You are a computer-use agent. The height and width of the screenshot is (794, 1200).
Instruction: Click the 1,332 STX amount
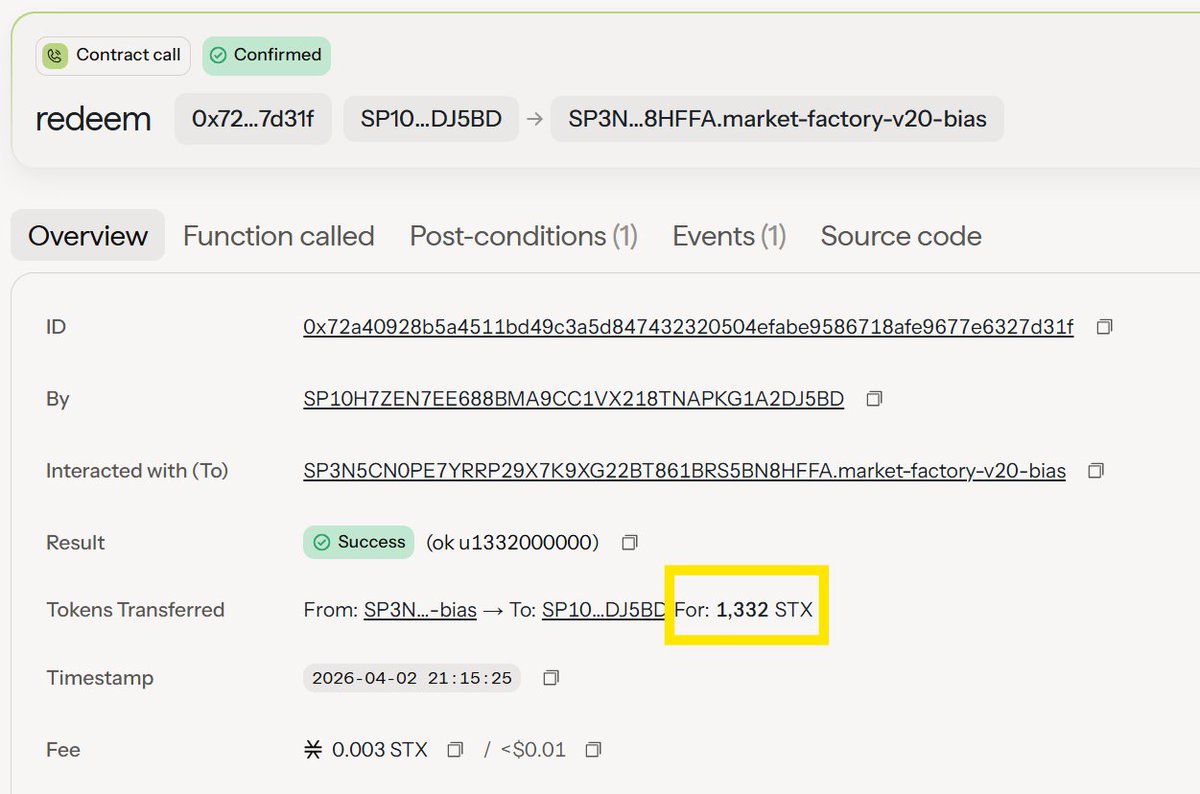(x=764, y=610)
